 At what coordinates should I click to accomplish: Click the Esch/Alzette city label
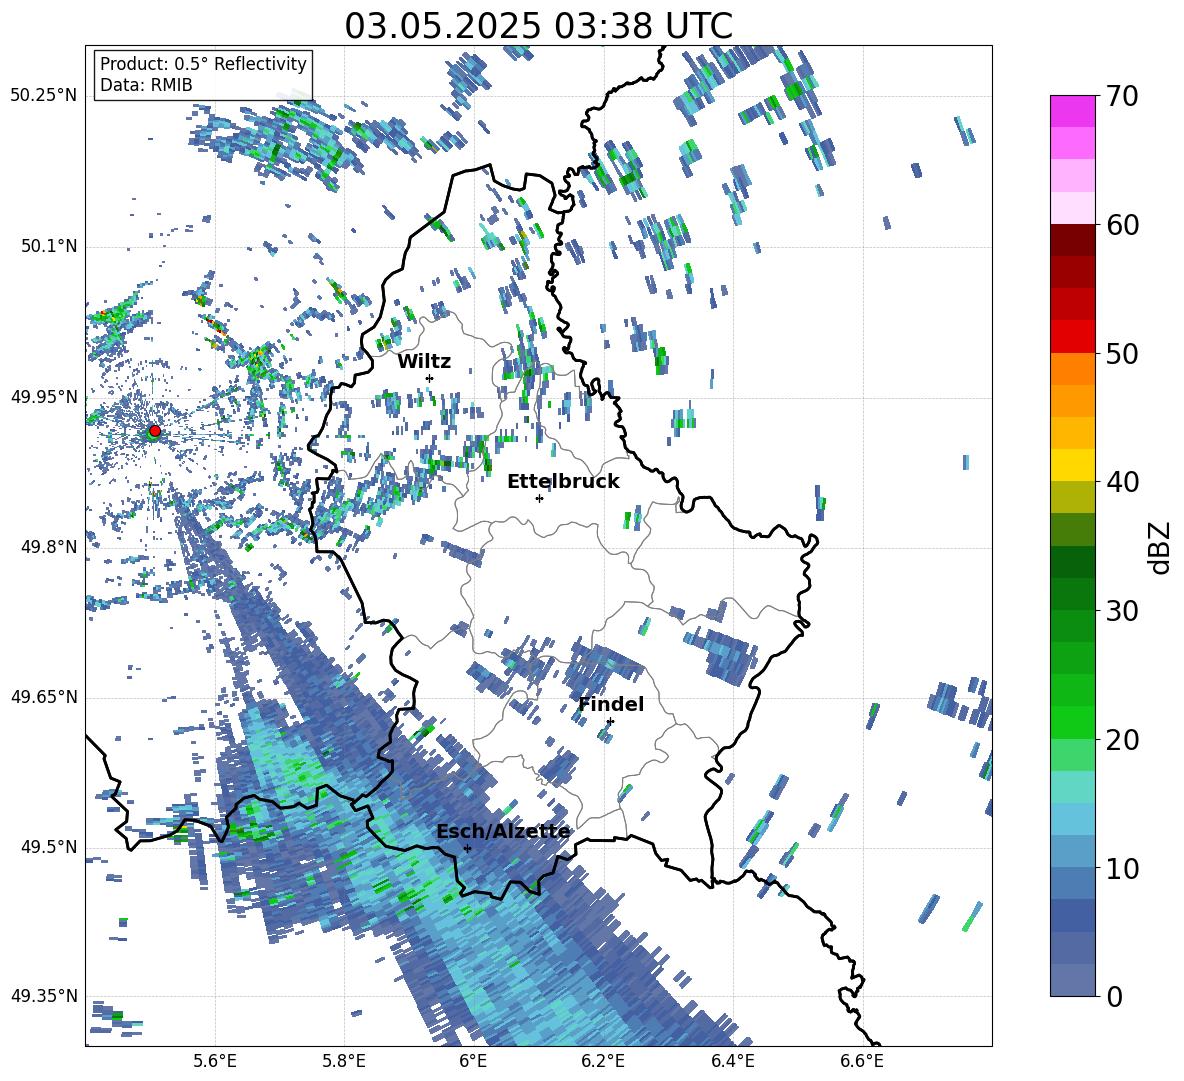[x=503, y=831]
